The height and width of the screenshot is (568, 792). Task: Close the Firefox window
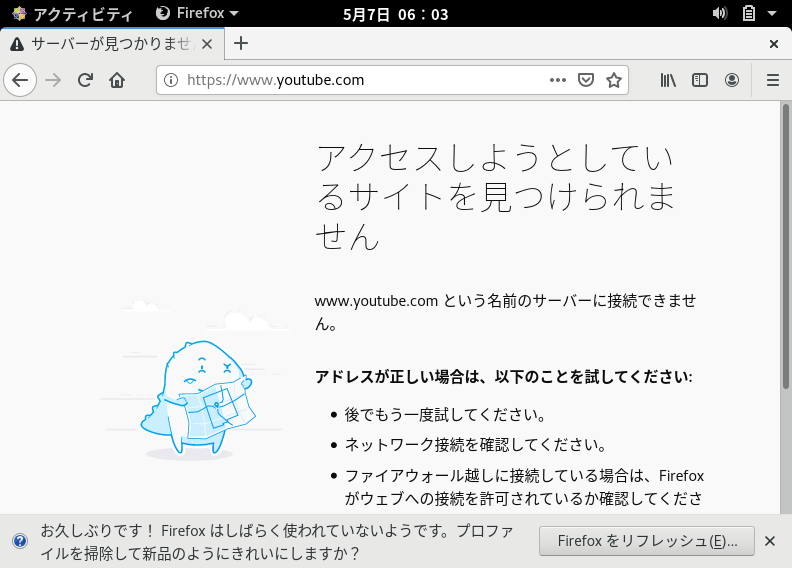773,44
